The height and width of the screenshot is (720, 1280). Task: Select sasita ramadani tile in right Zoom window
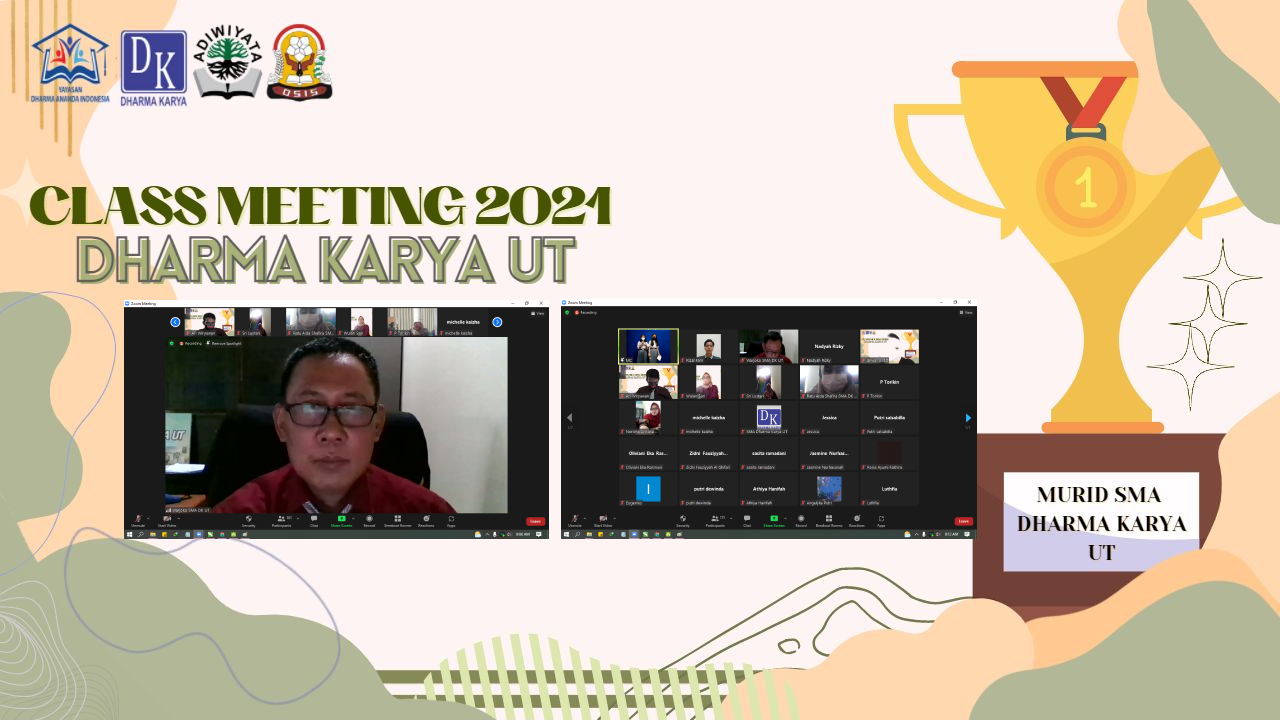pyautogui.click(x=768, y=454)
